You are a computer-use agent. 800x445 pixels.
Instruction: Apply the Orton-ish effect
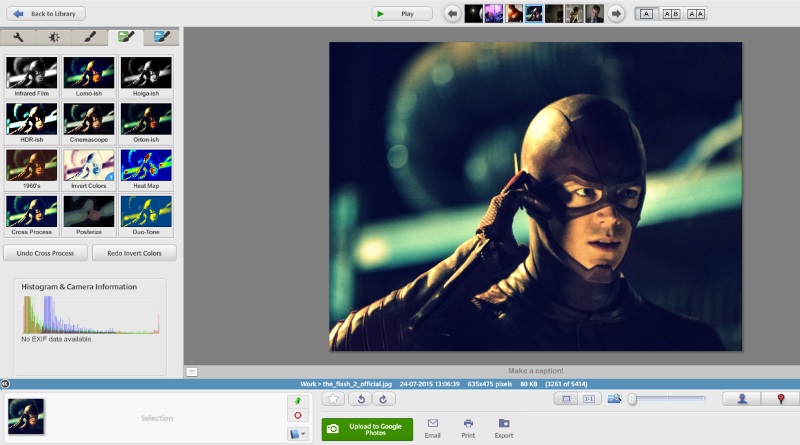point(146,122)
